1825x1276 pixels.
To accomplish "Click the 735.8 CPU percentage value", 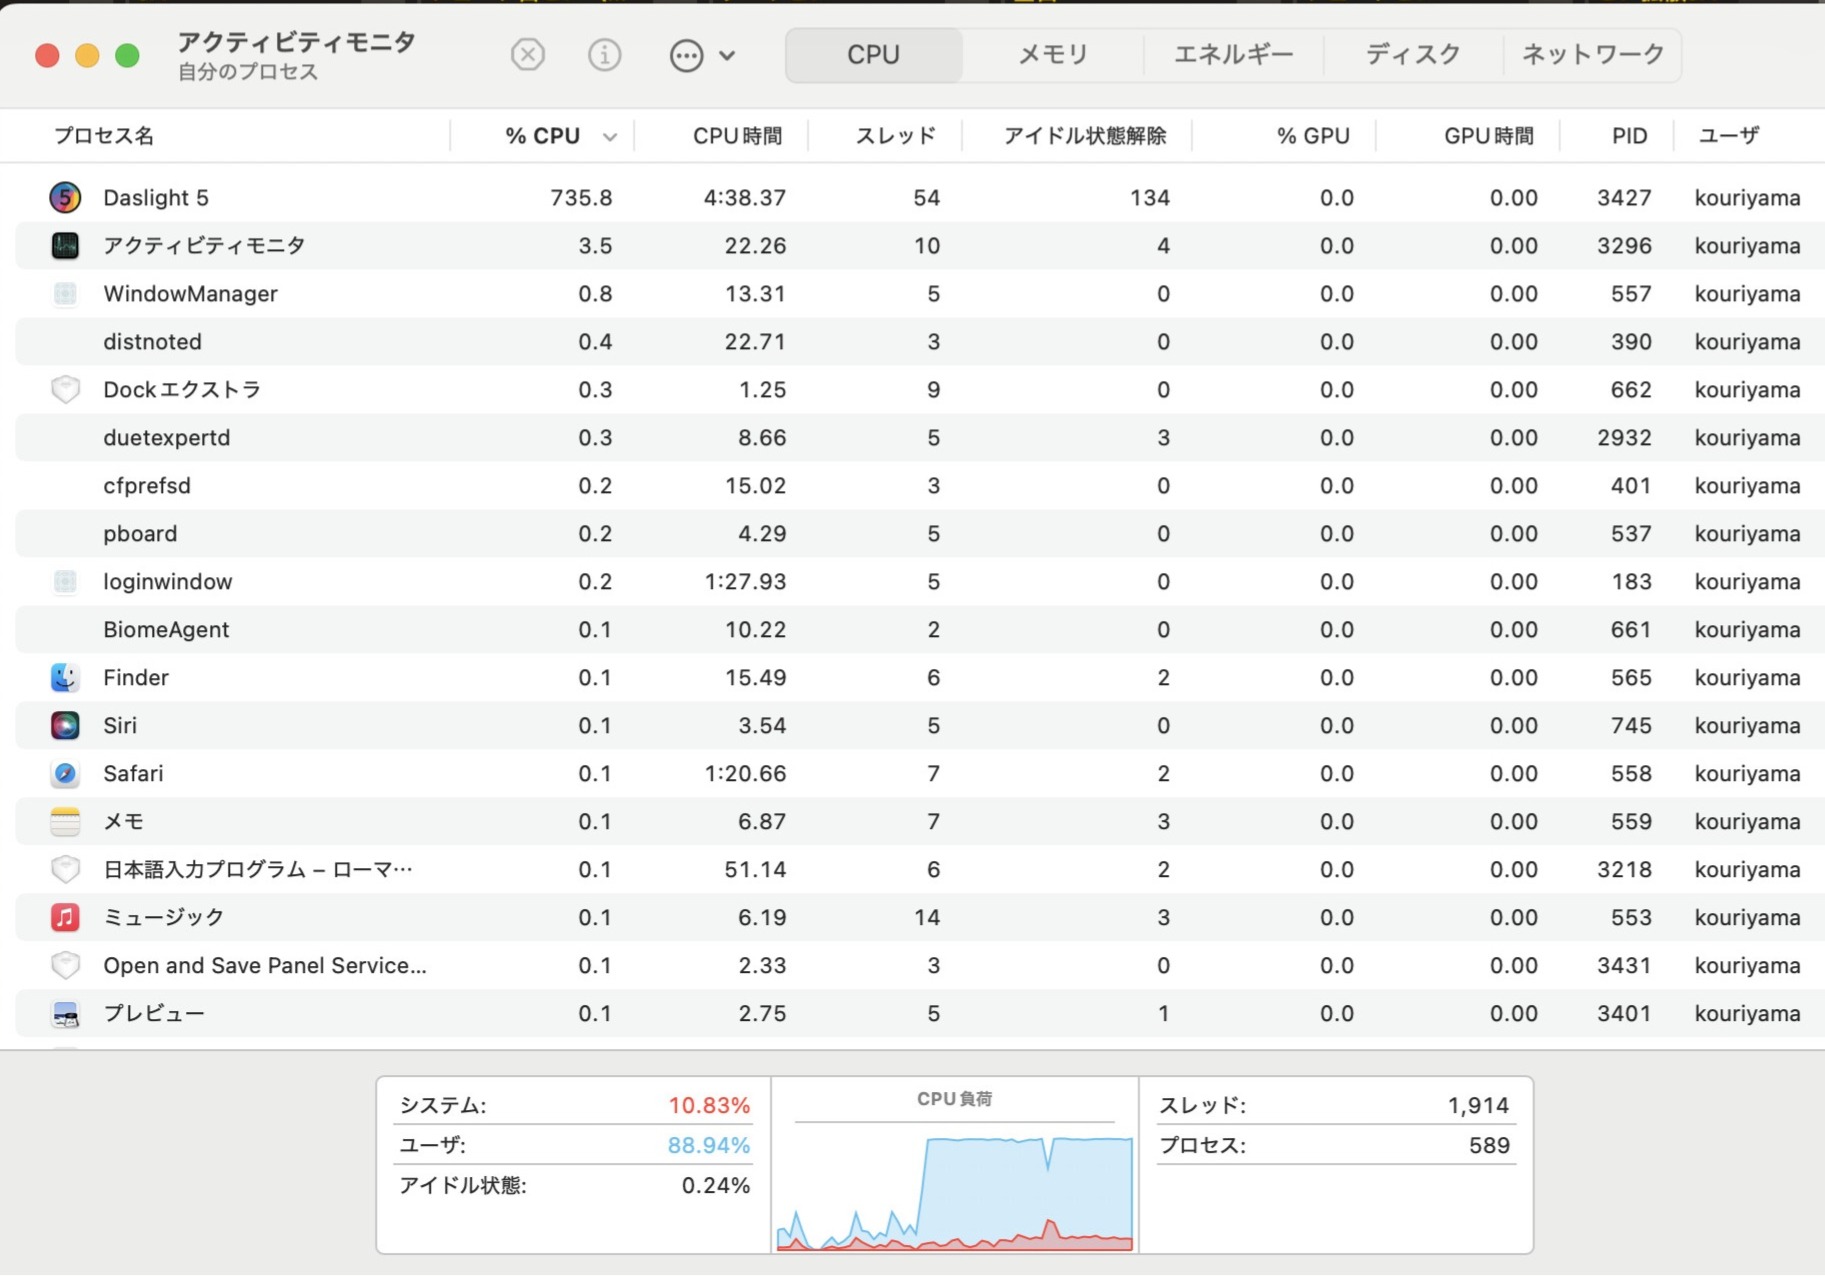I will 581,197.
